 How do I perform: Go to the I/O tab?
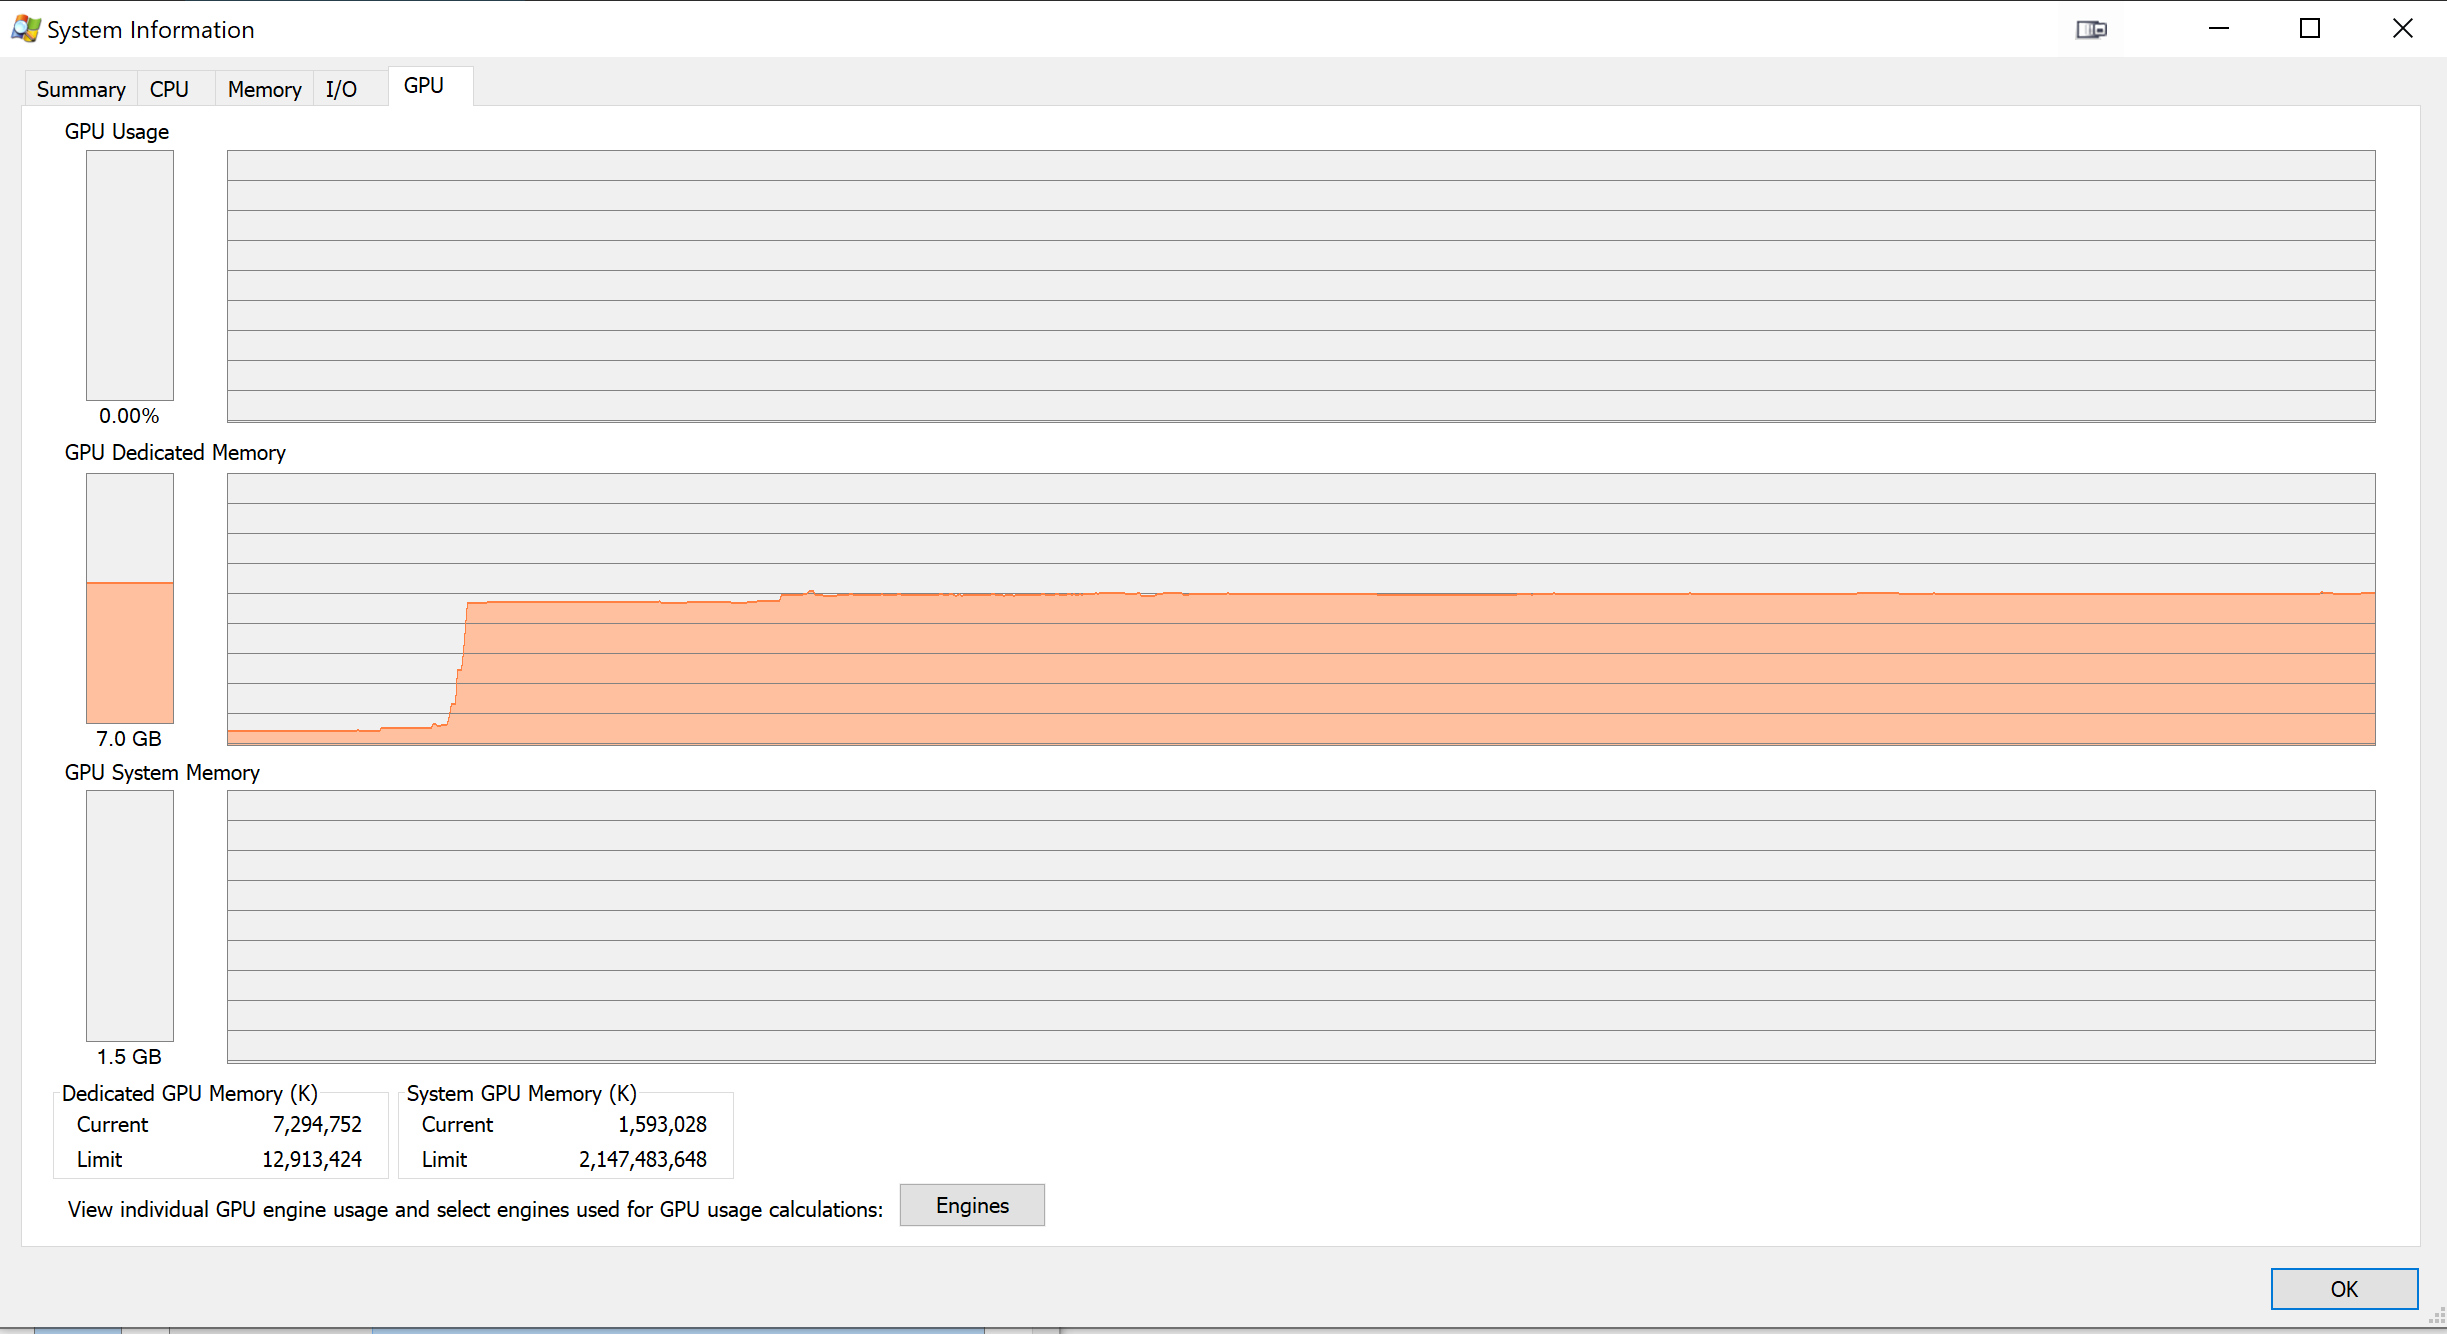(x=341, y=89)
